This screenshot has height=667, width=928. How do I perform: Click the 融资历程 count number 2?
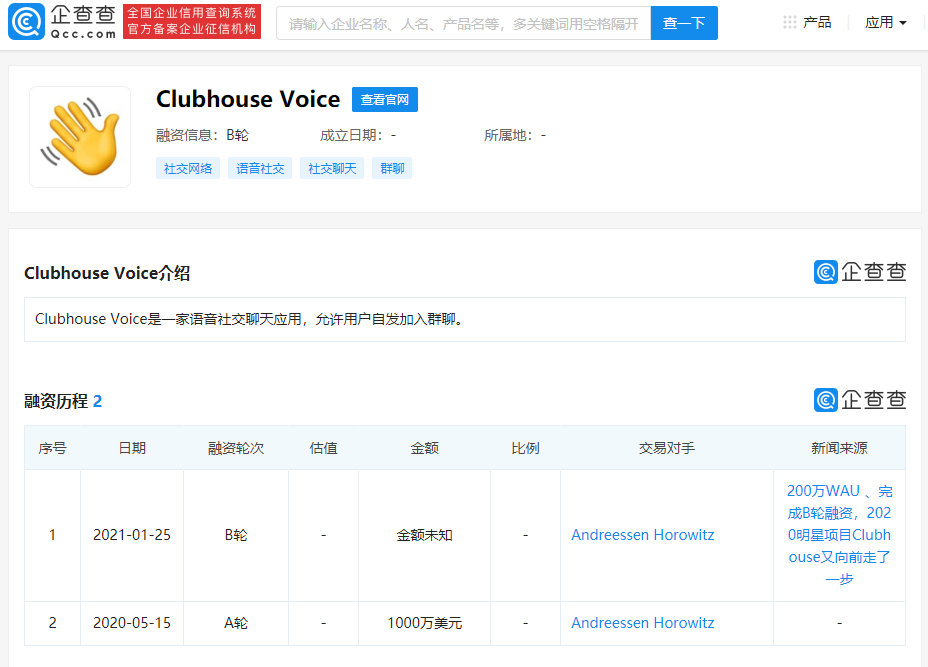click(98, 401)
